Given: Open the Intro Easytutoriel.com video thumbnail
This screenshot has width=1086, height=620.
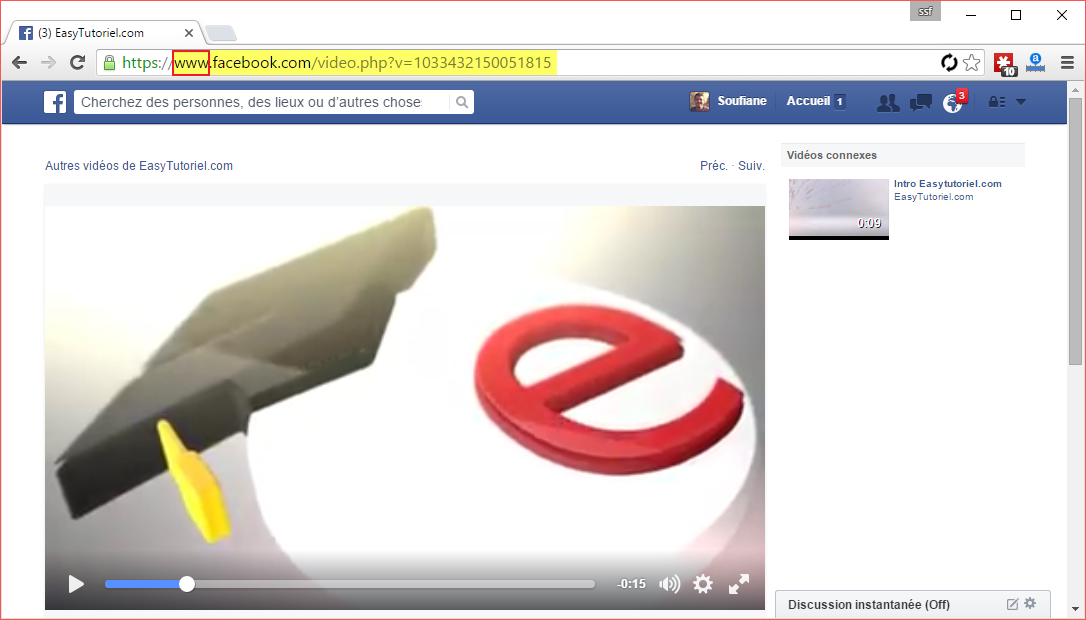Looking at the screenshot, I should click(x=839, y=209).
